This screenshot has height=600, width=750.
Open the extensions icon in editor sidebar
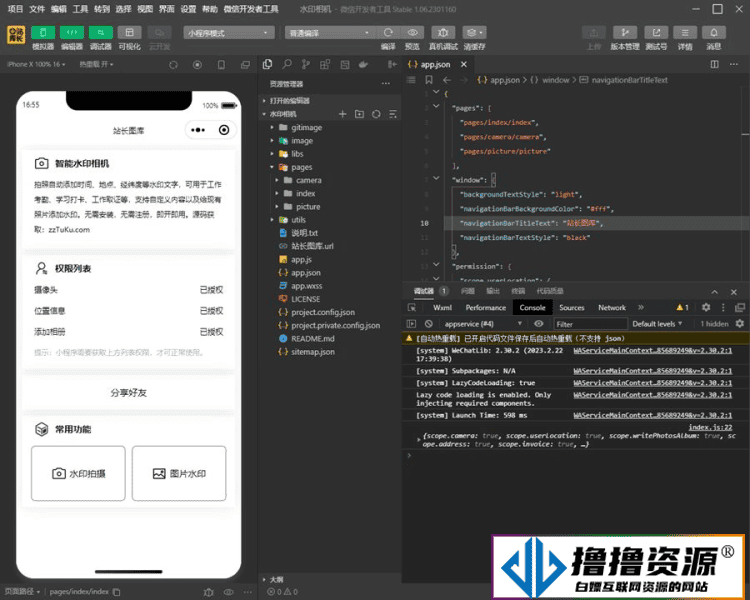pyautogui.click(x=325, y=64)
